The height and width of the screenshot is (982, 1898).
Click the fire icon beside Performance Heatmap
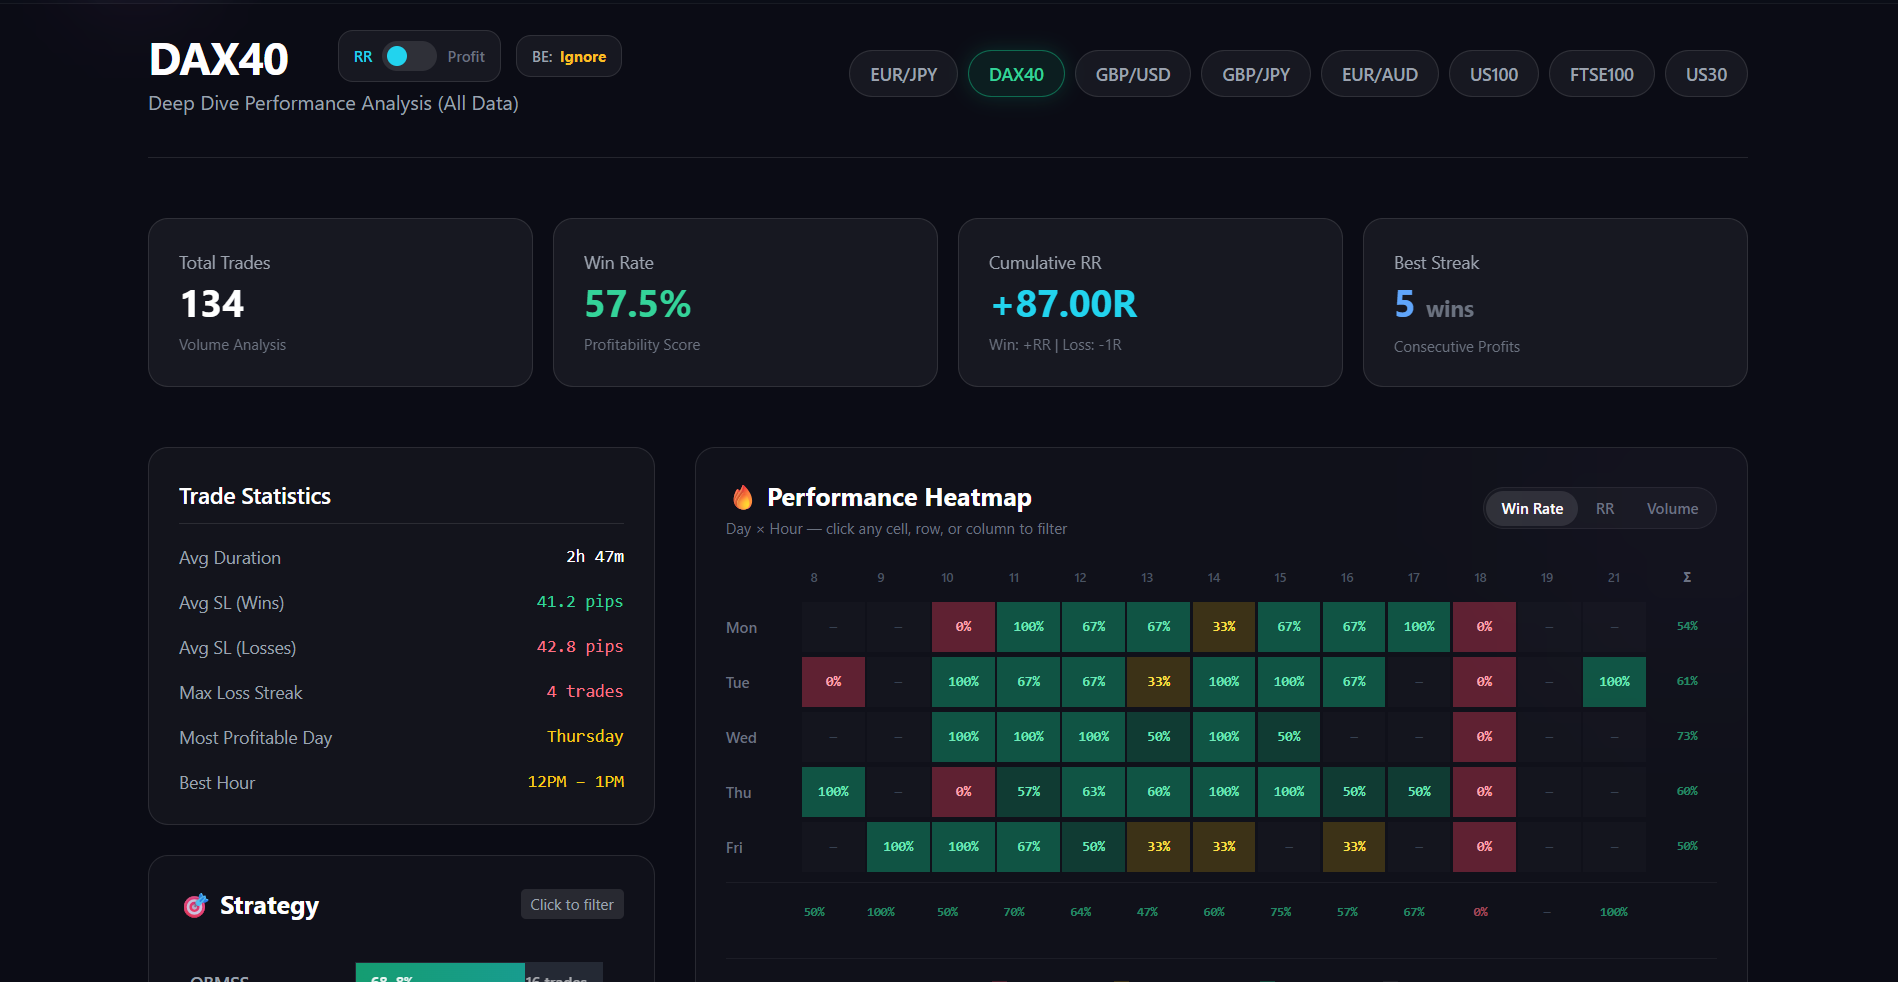(x=743, y=497)
